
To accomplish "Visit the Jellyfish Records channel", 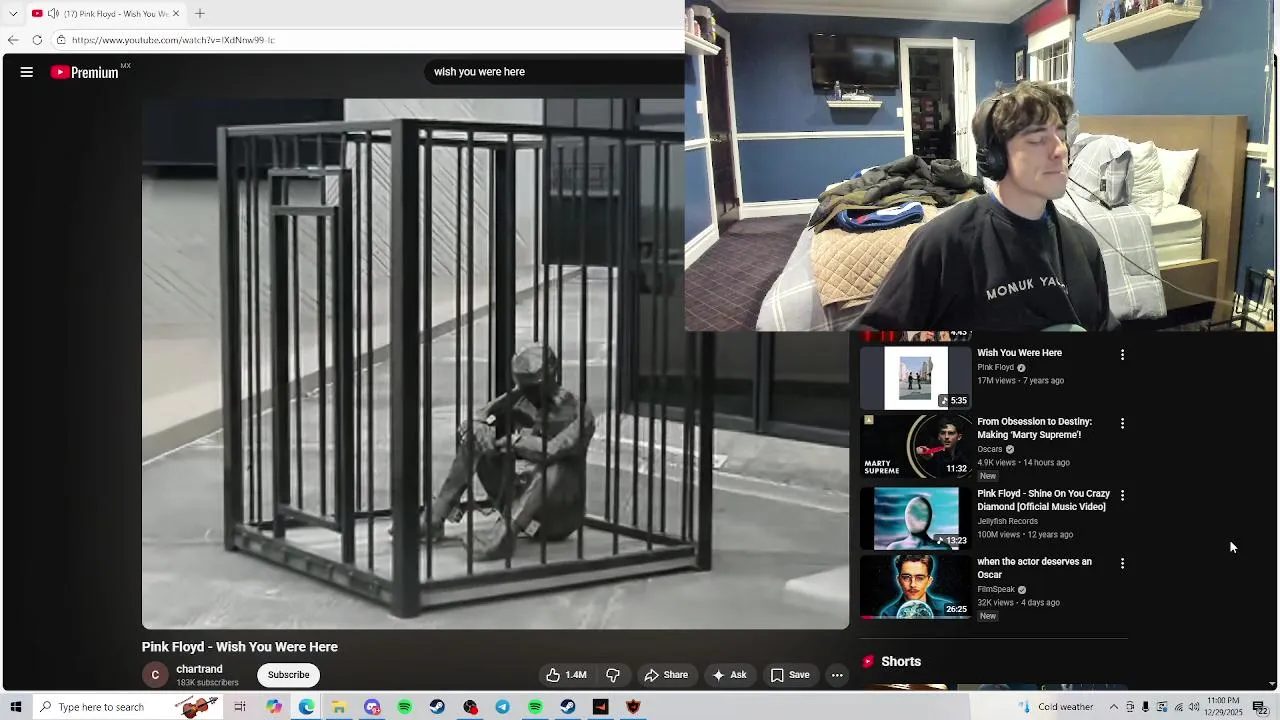I will click(x=1007, y=521).
